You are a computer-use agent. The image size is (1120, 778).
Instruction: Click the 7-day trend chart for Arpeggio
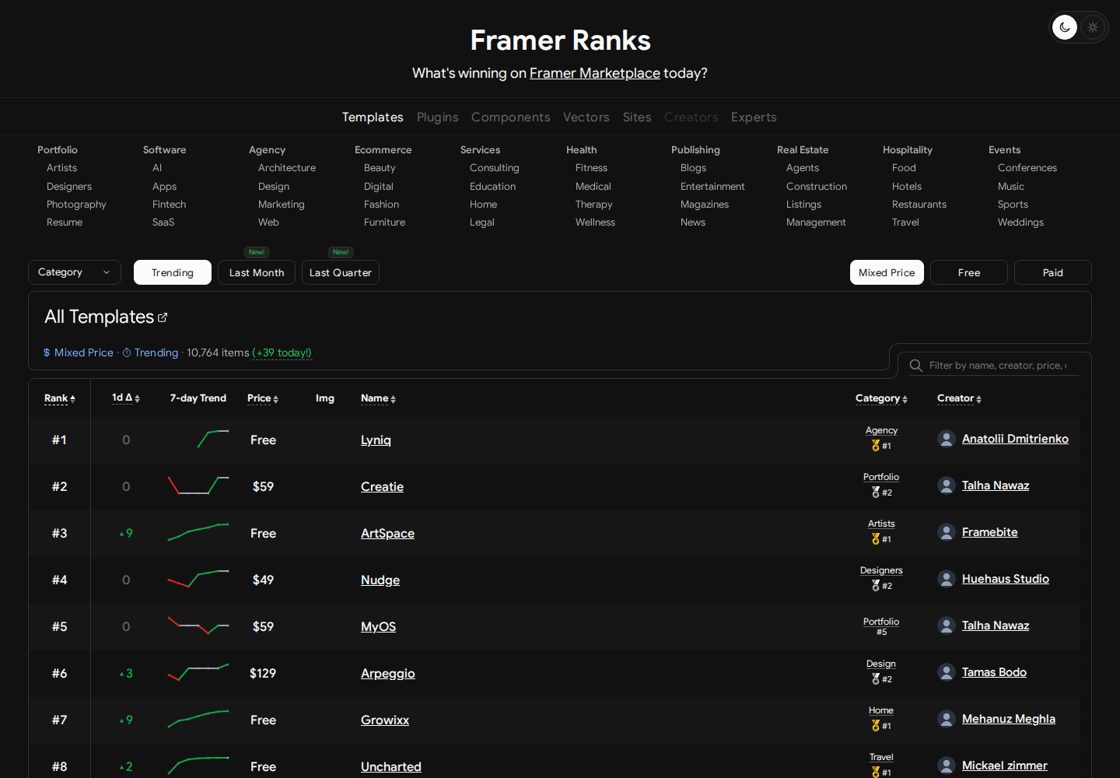click(198, 673)
